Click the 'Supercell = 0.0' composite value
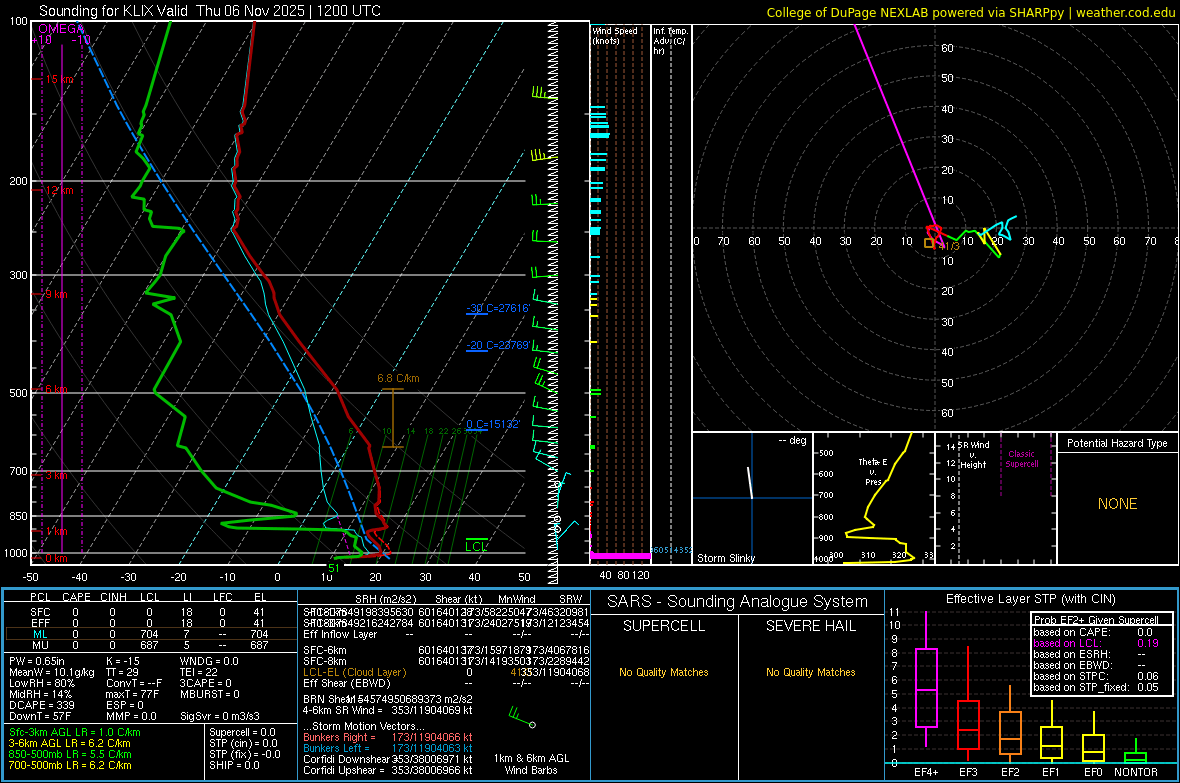This screenshot has height=783, width=1180. 242,732
